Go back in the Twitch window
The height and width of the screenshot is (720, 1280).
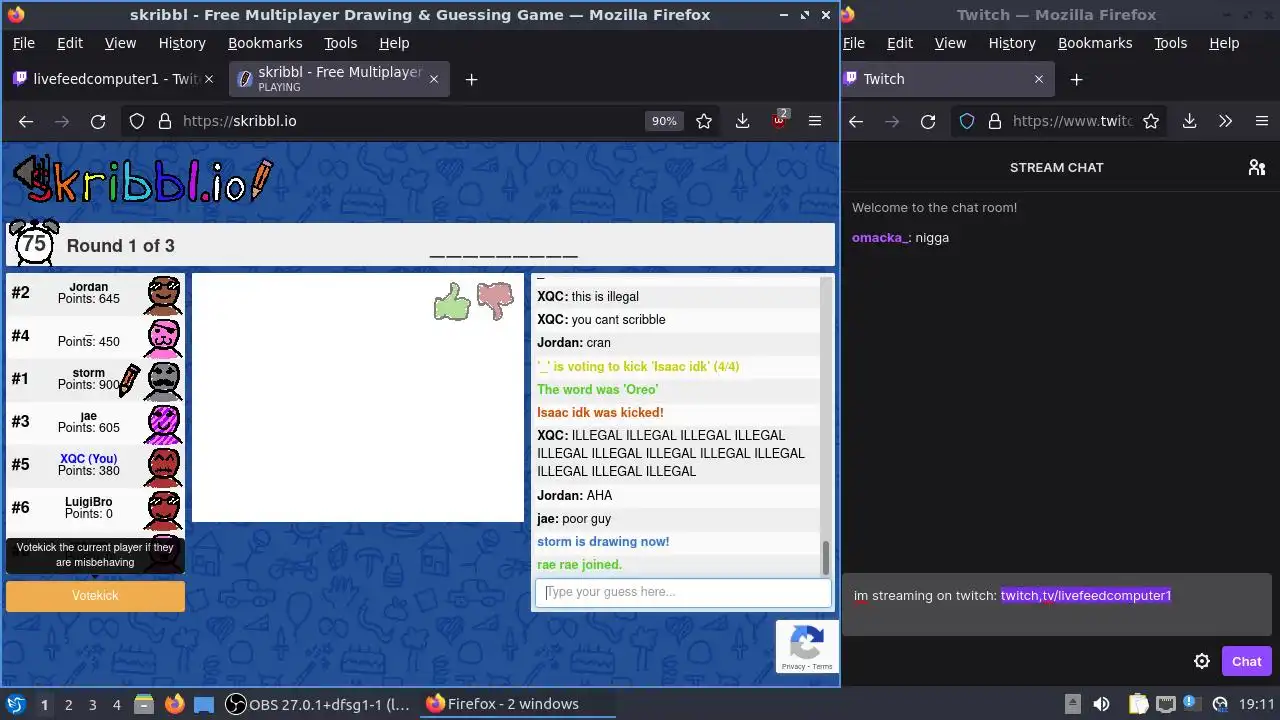click(856, 121)
